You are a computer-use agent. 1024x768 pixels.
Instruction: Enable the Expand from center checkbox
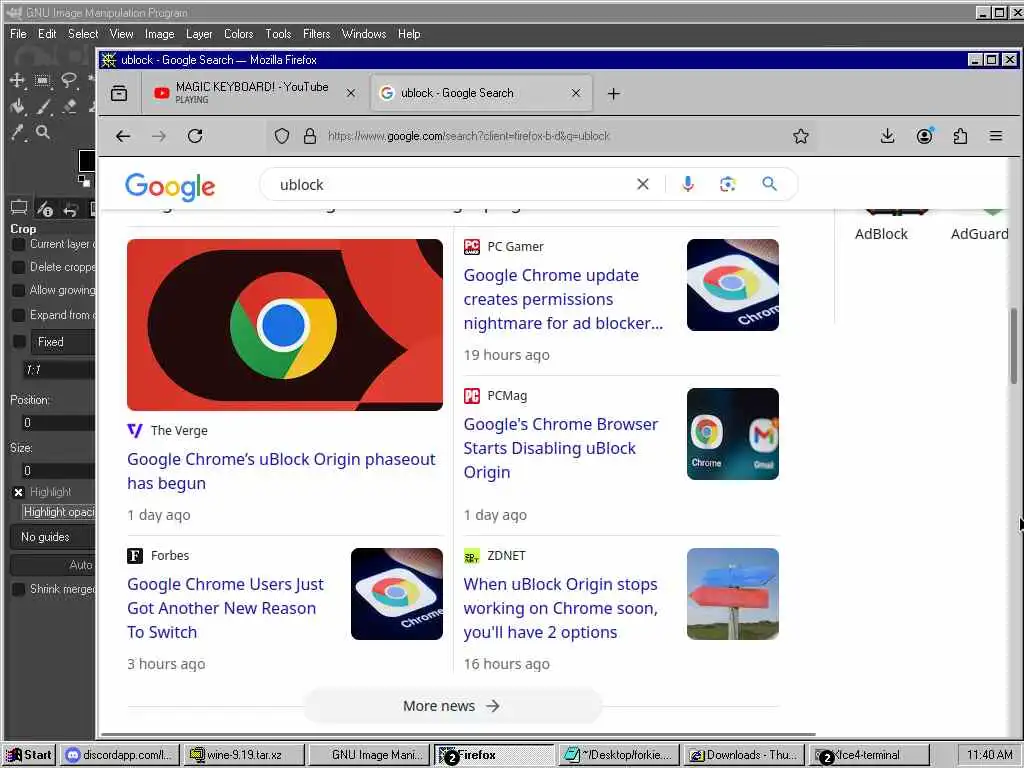(19, 315)
